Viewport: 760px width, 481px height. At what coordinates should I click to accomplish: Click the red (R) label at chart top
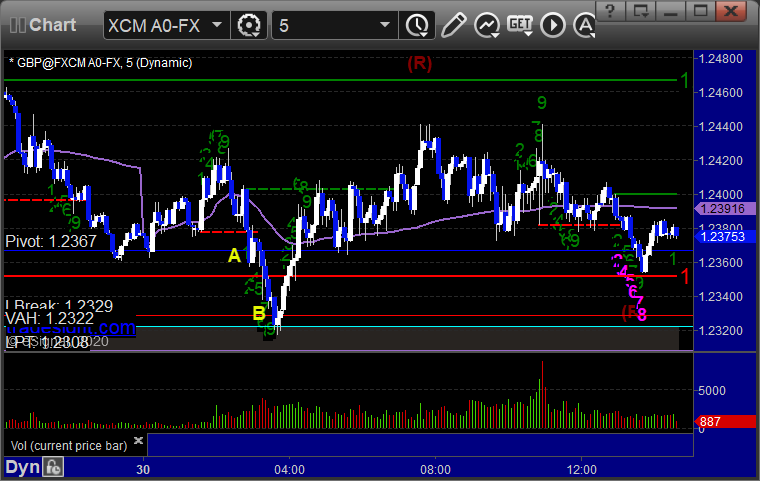coord(419,63)
